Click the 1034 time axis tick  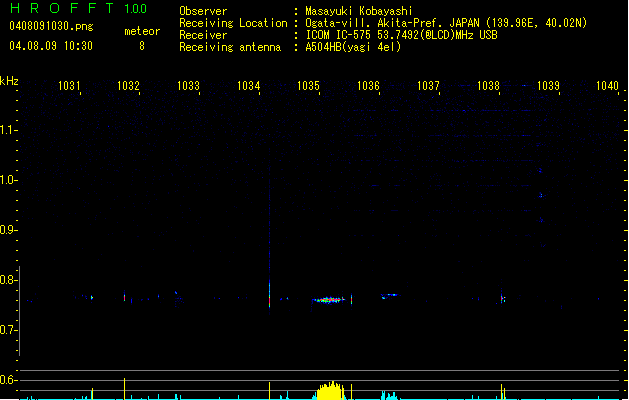tap(248, 86)
